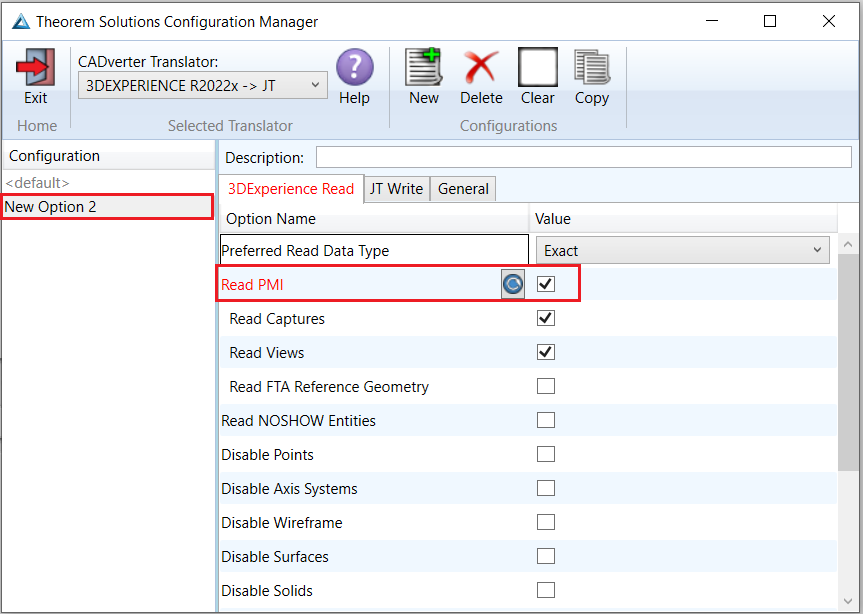Click the Read PMI option label
Viewport: 863px width, 614px height.
[x=252, y=285]
